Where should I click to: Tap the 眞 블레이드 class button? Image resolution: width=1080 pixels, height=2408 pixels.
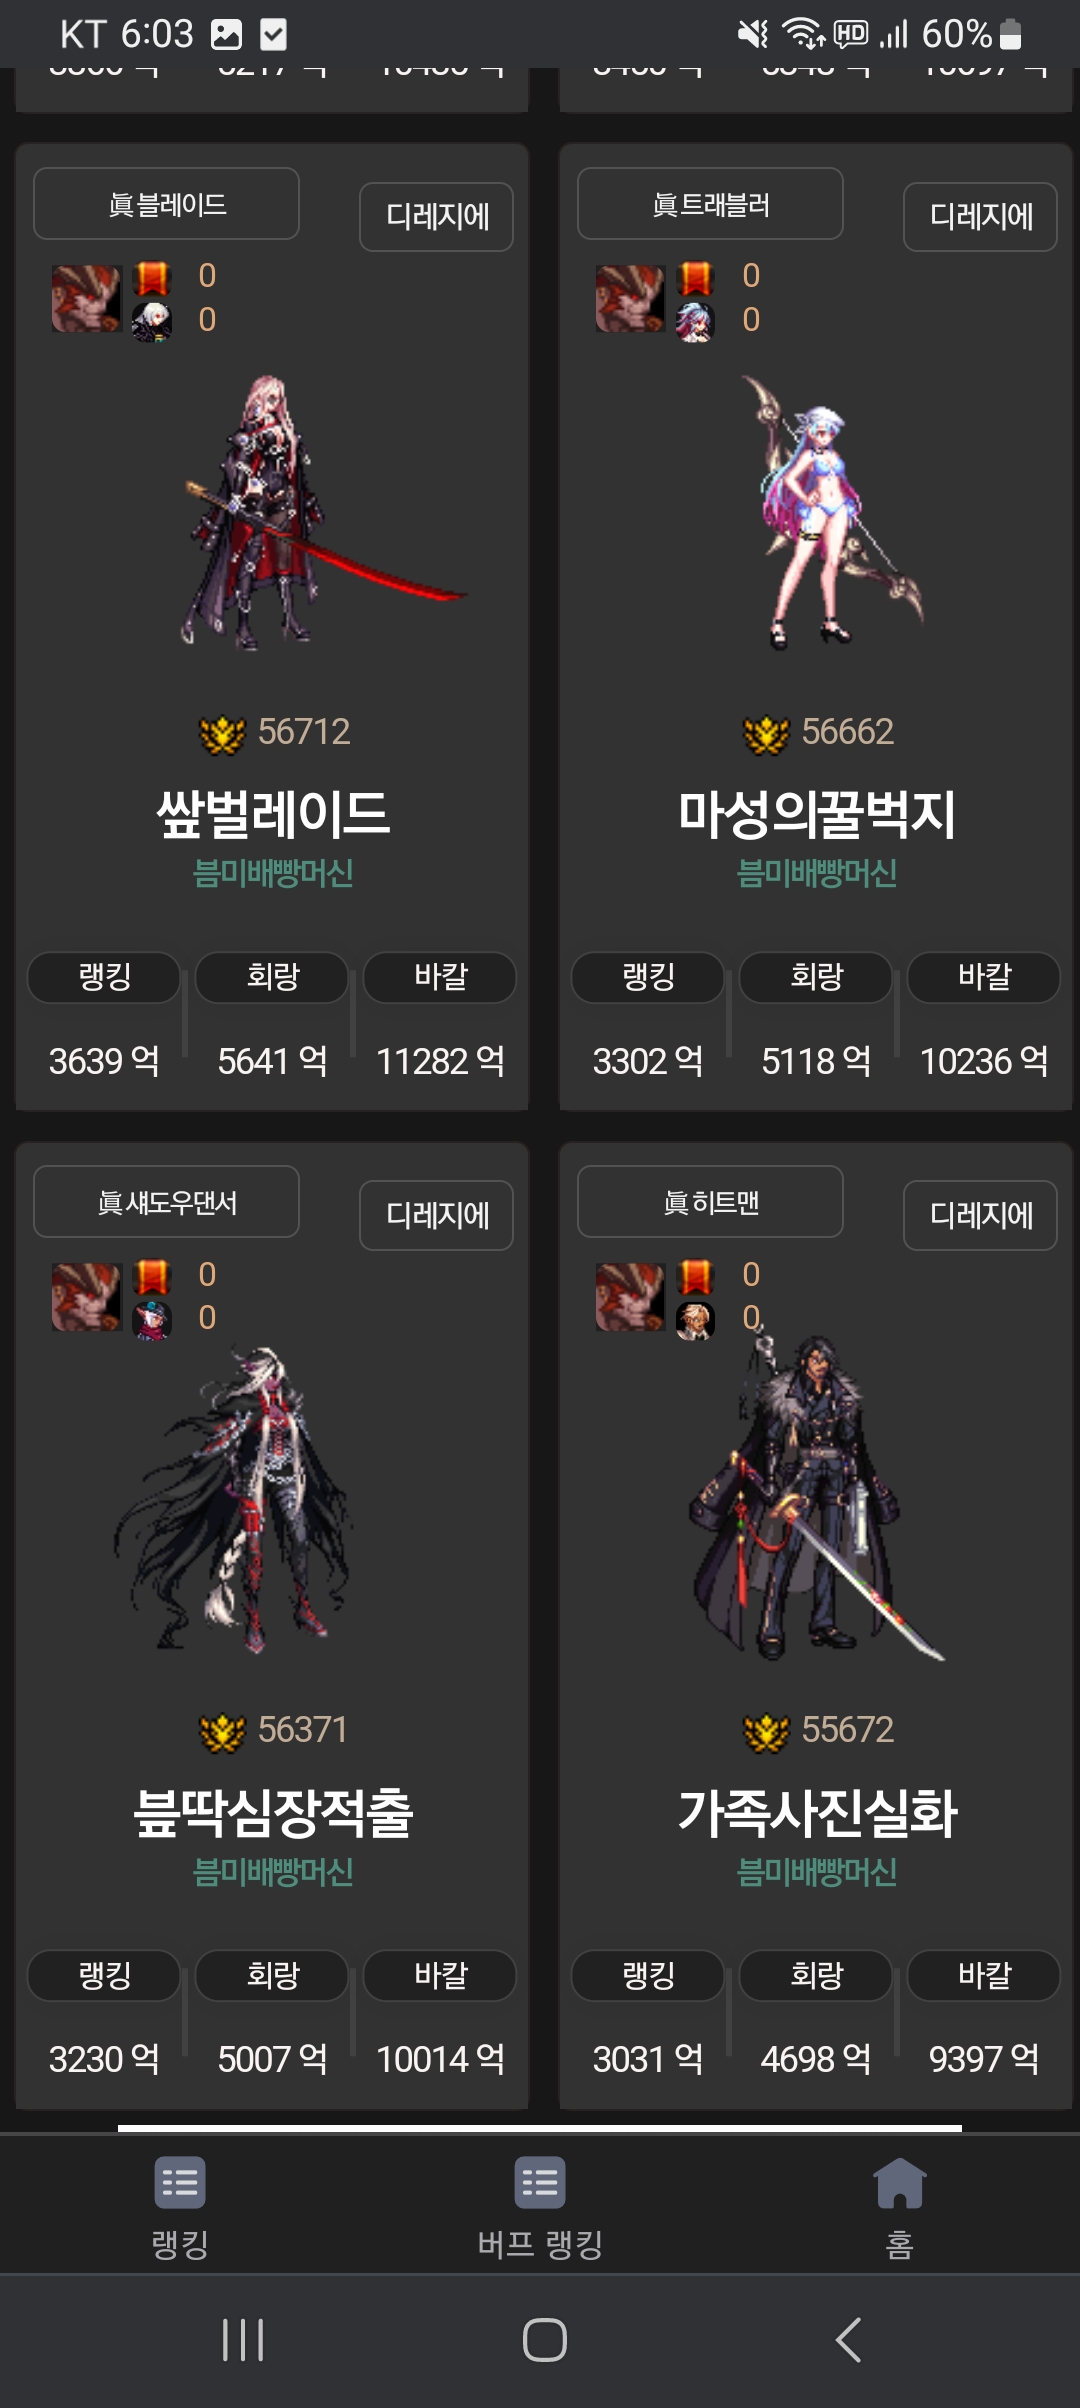click(x=166, y=204)
